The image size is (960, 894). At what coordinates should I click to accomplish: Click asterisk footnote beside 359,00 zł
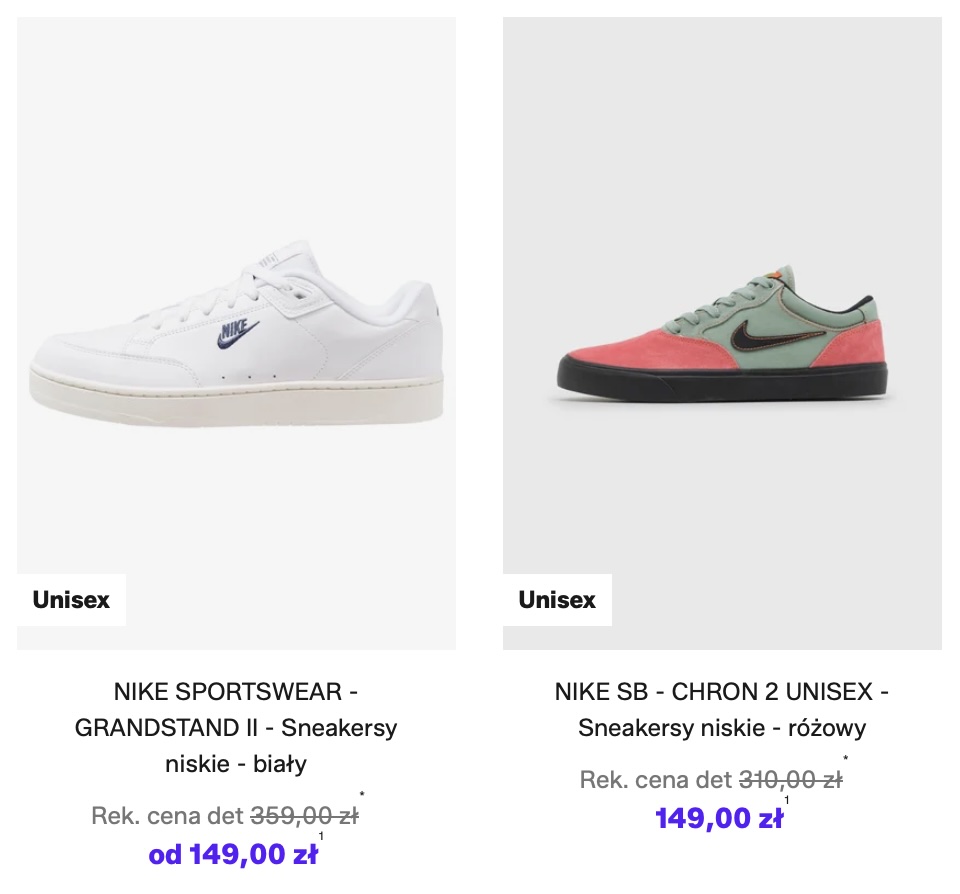(362, 795)
